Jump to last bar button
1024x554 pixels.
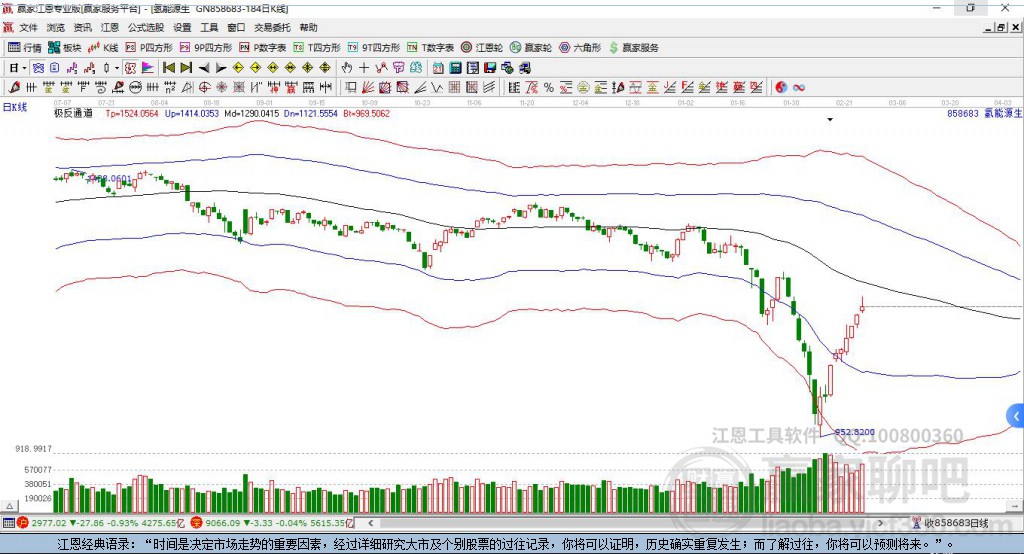coord(186,68)
